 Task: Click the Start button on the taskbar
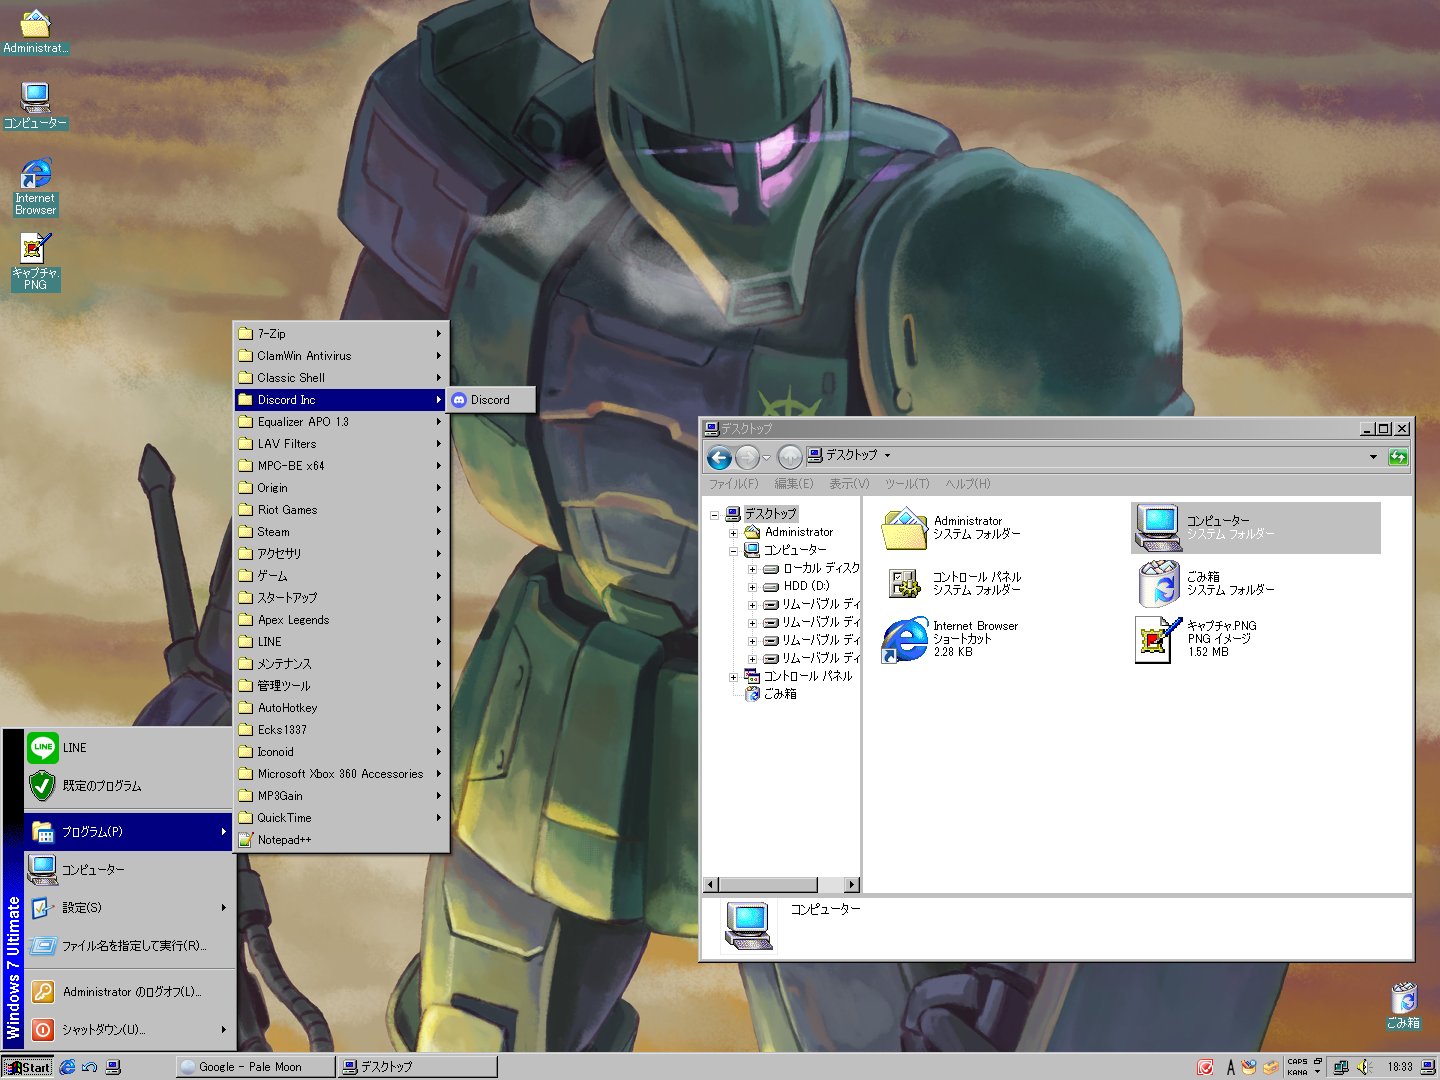pyautogui.click(x=27, y=1067)
